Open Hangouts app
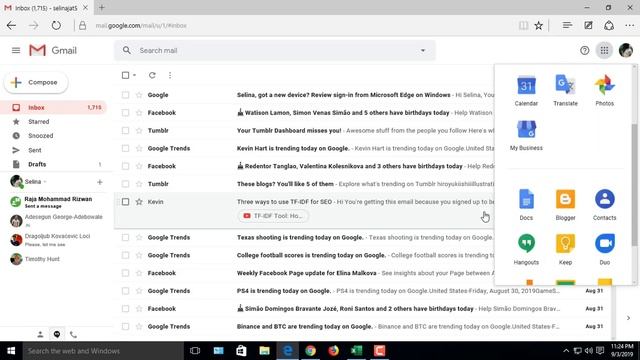 [526, 249]
